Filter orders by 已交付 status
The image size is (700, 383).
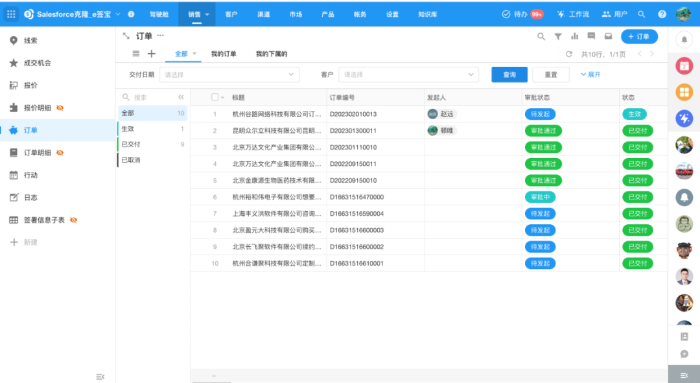(152, 144)
